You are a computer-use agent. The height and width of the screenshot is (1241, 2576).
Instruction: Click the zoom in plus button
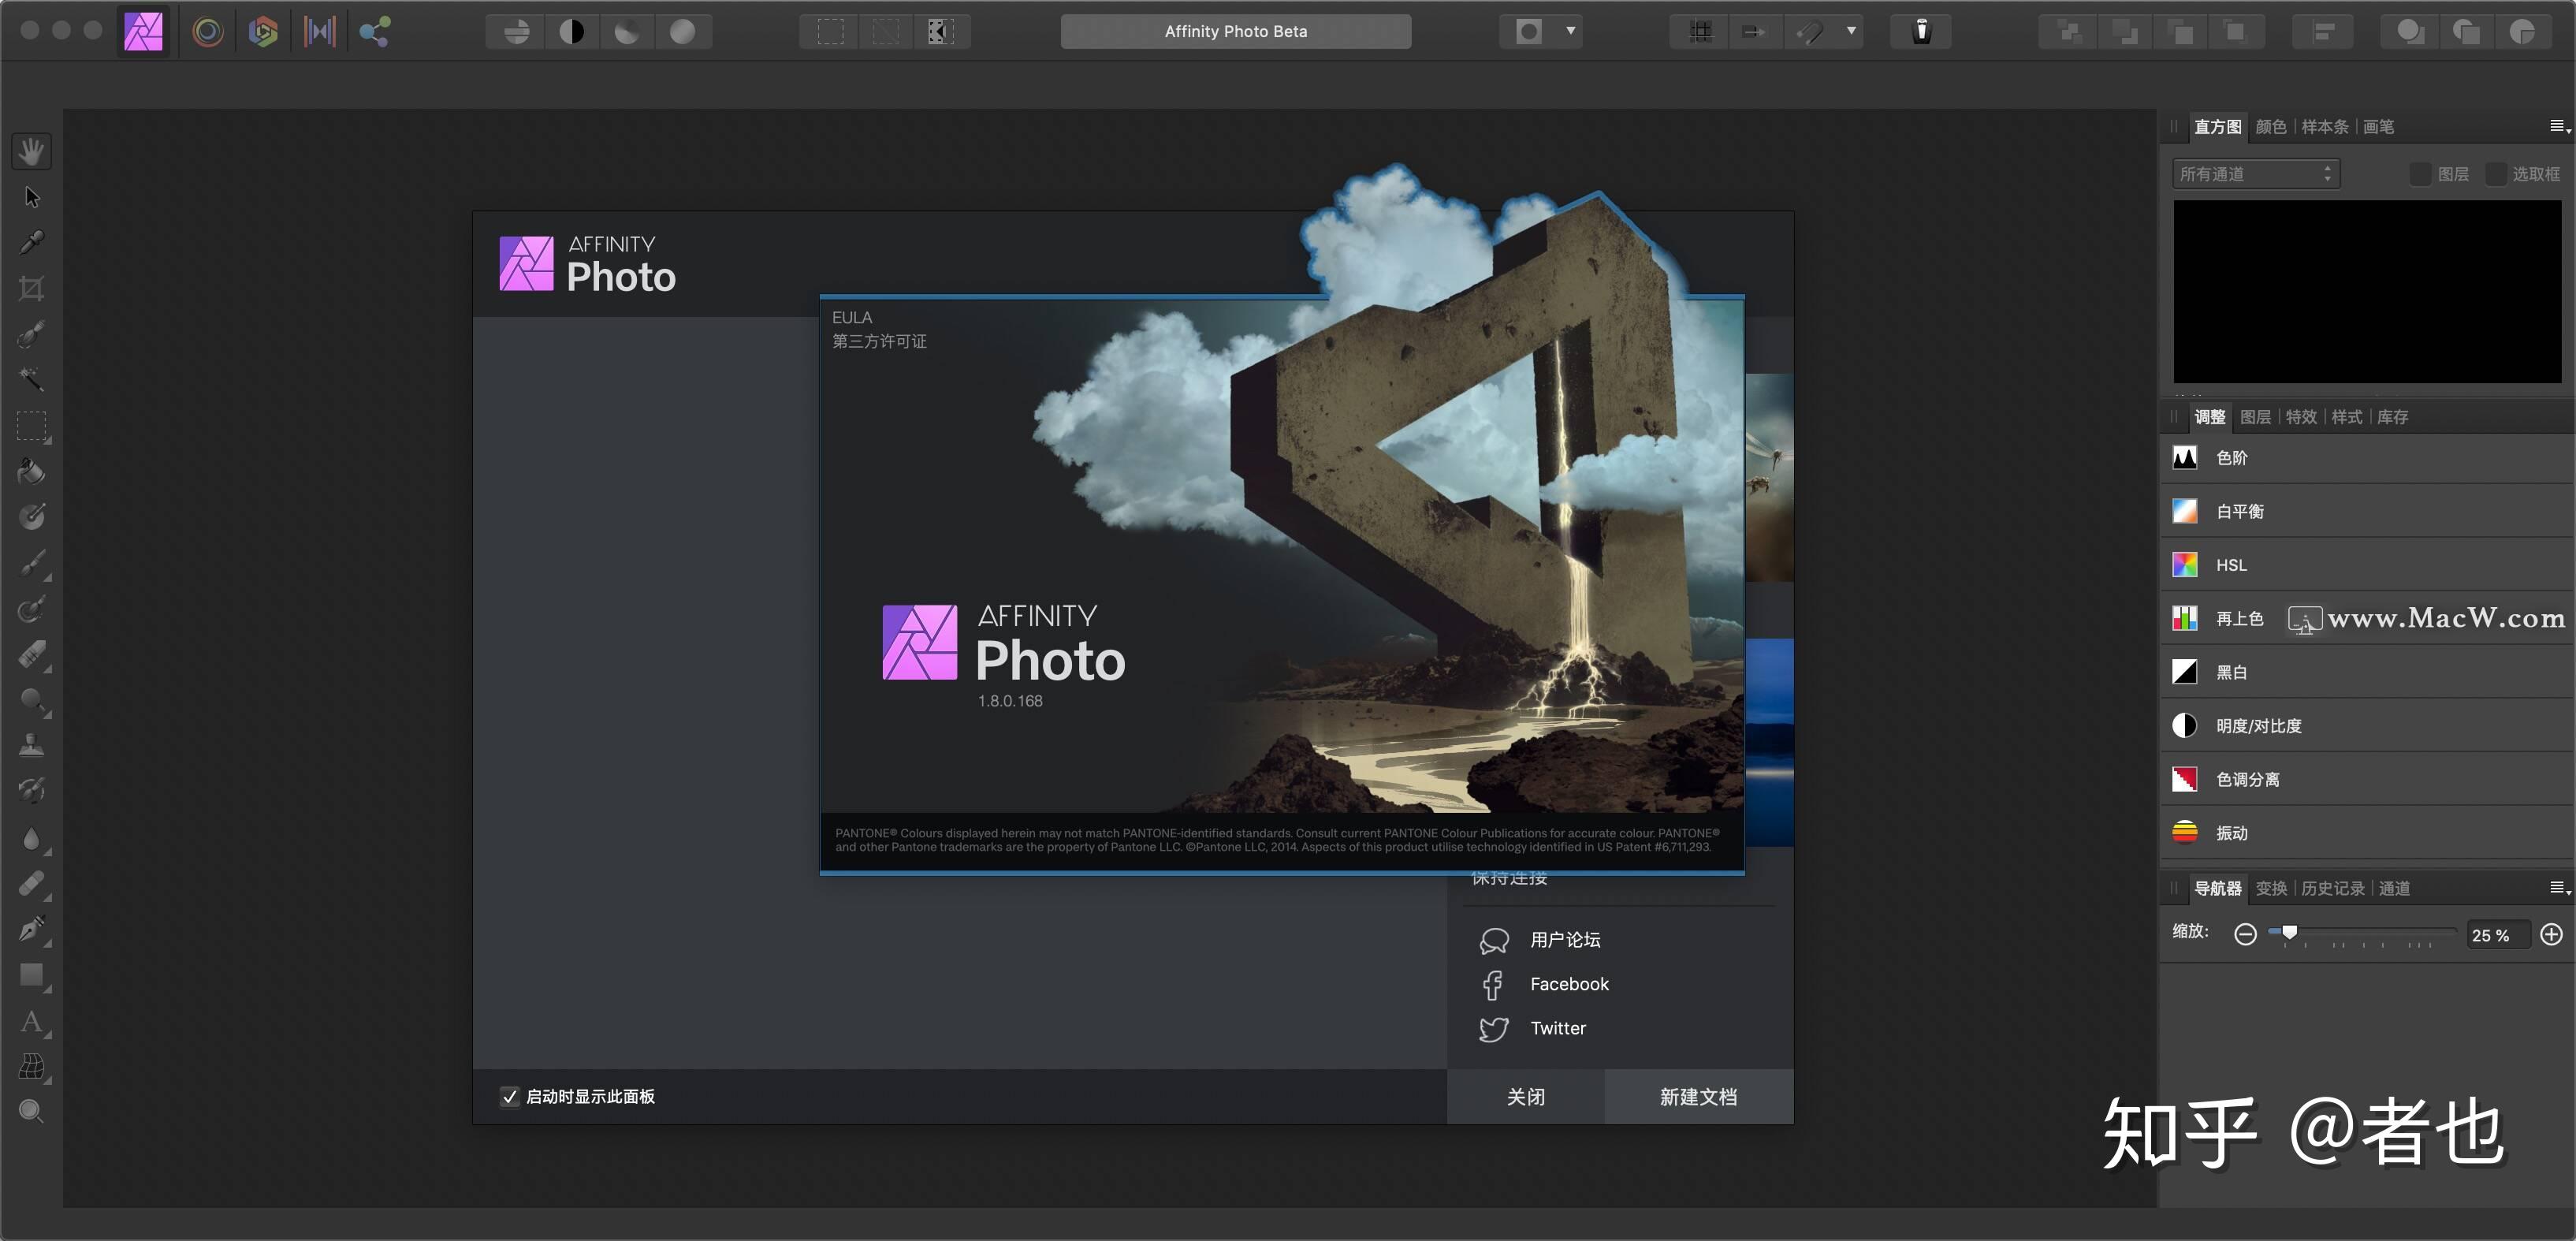coord(2551,934)
